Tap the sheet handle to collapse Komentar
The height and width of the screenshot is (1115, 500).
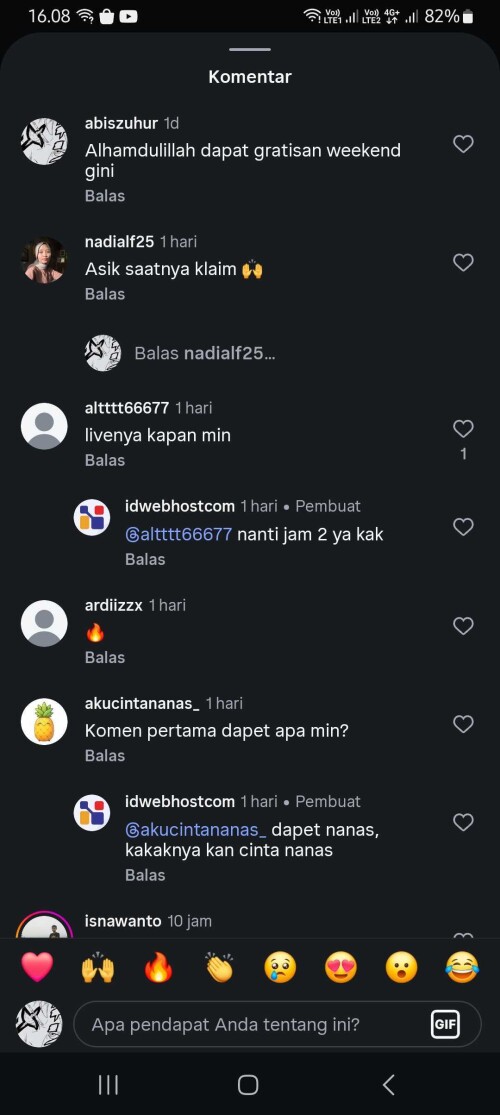click(250, 50)
